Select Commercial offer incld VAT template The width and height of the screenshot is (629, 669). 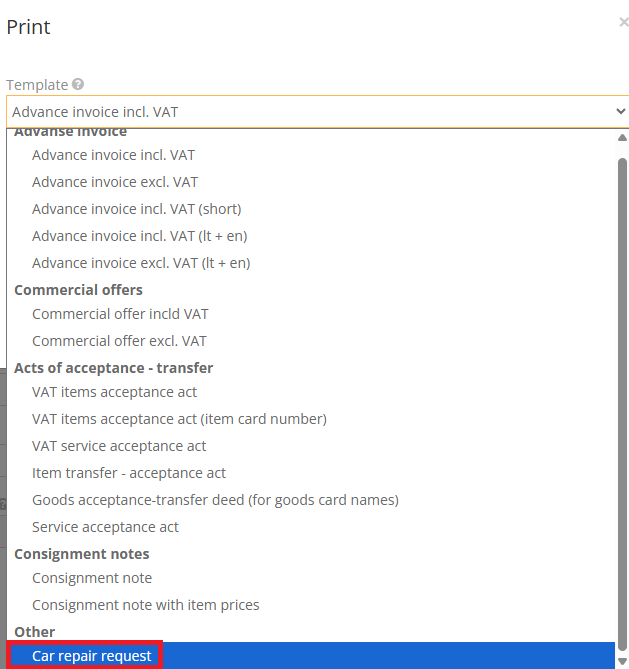tap(120, 314)
